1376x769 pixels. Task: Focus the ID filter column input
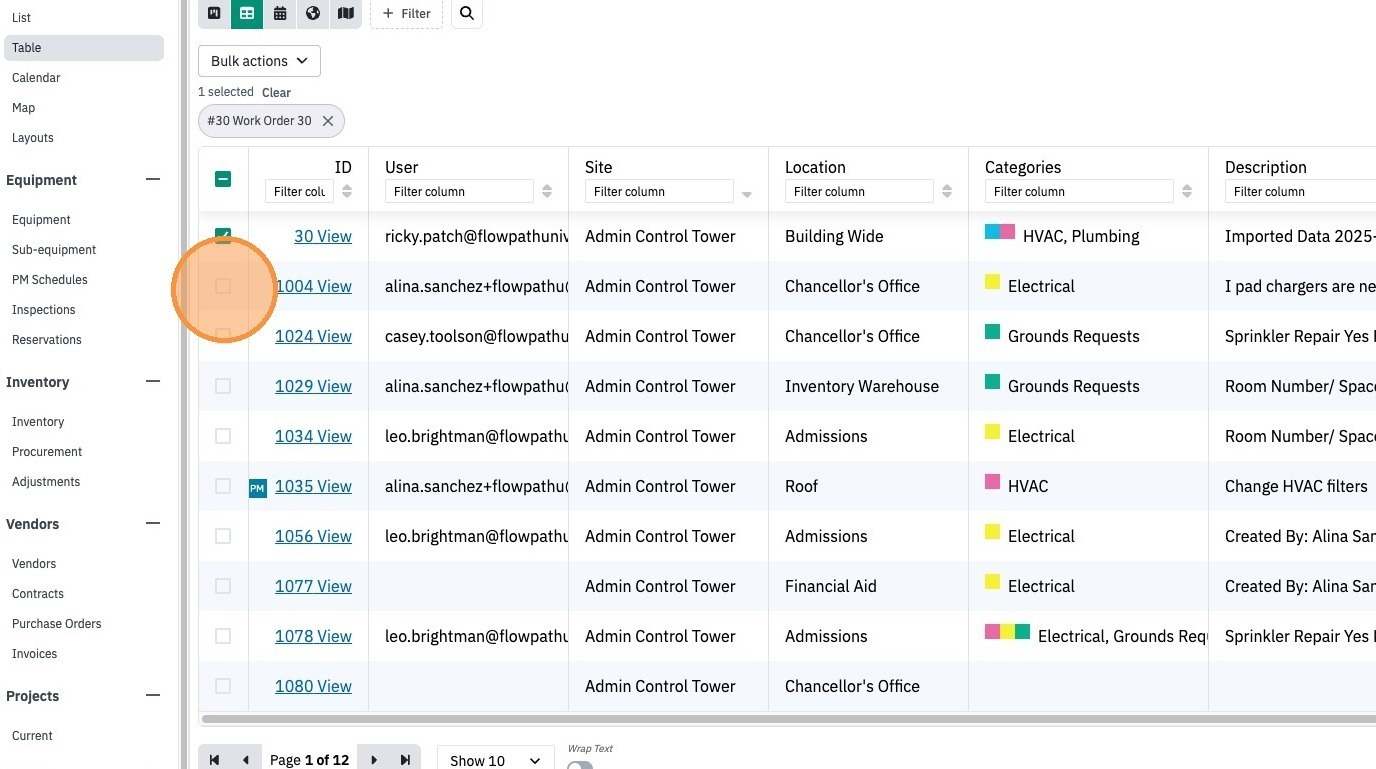point(299,191)
